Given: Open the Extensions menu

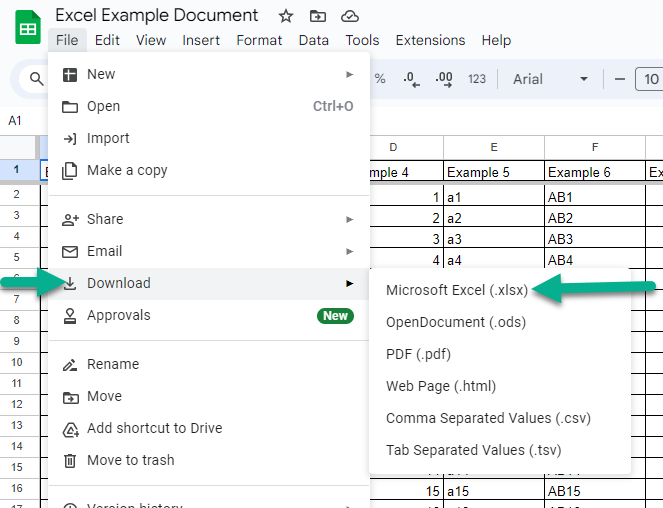Looking at the screenshot, I should (x=430, y=40).
